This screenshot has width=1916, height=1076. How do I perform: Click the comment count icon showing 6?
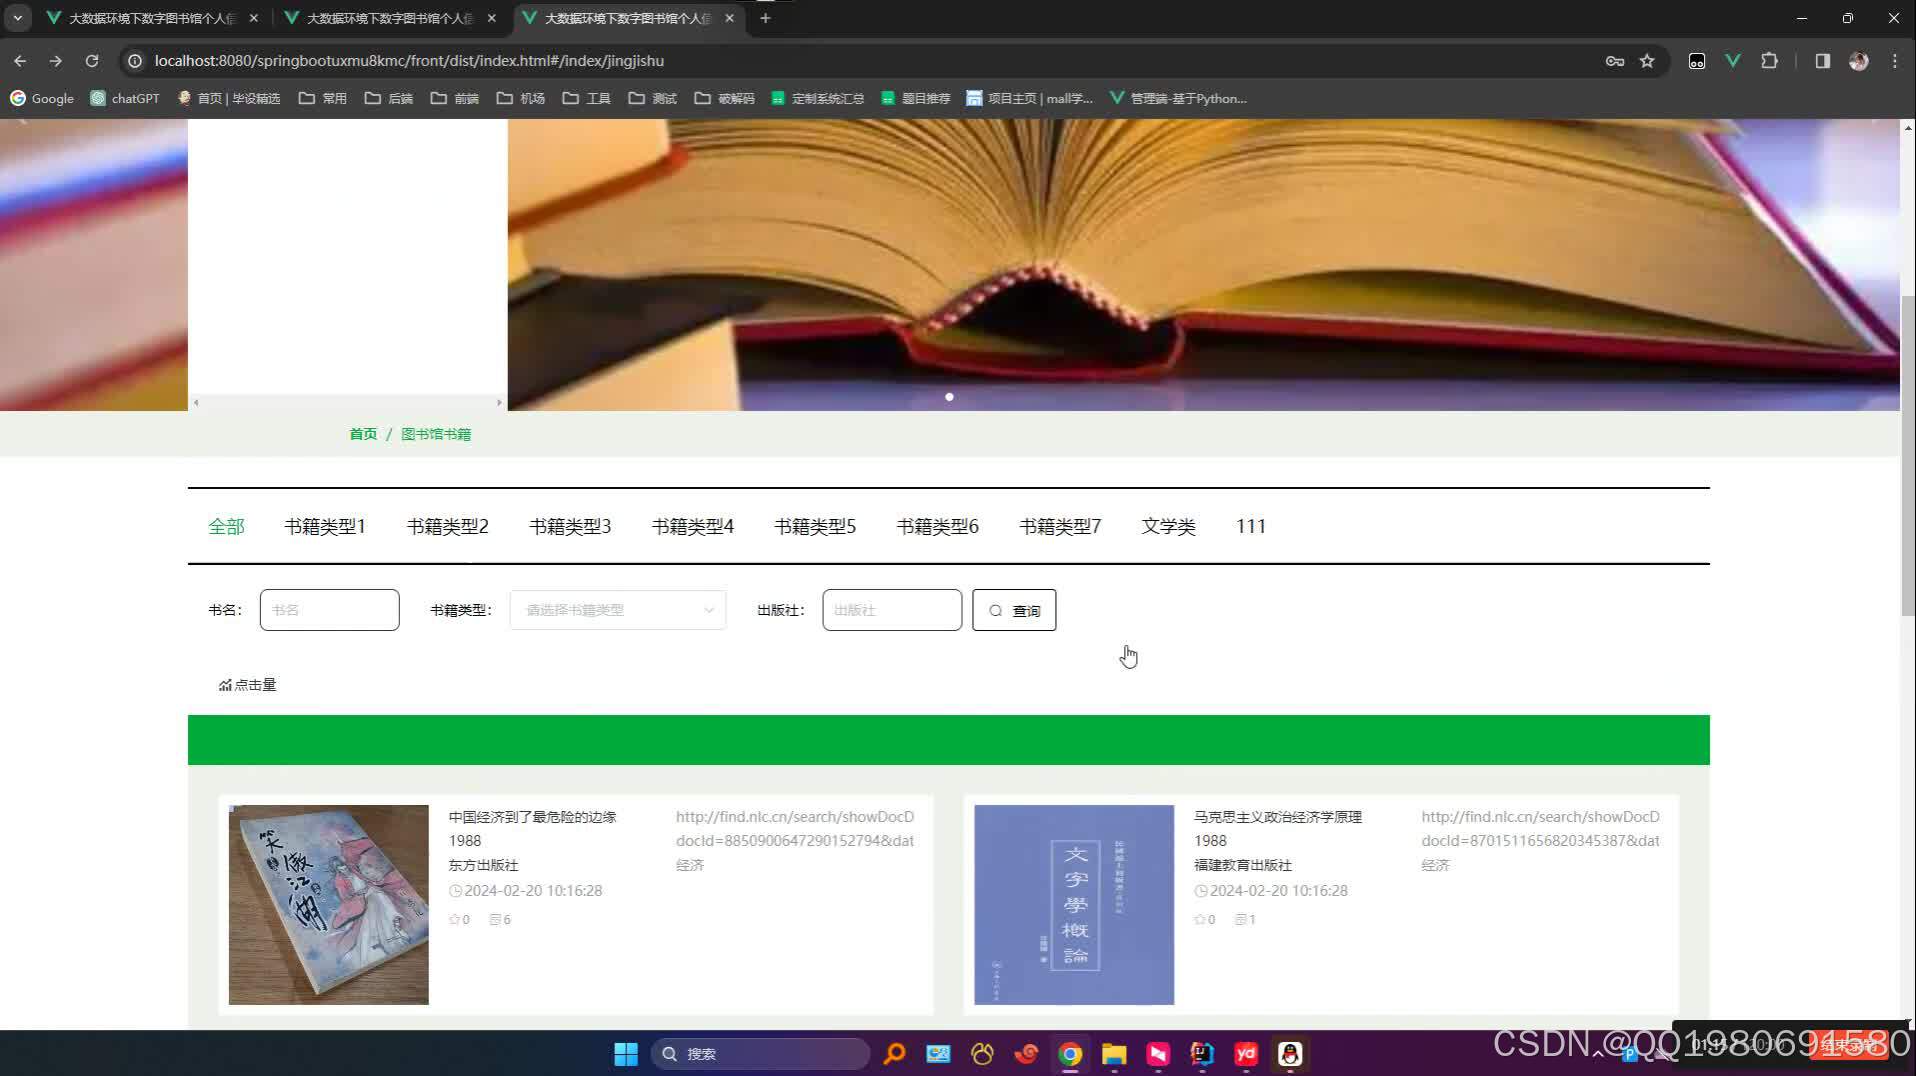(494, 919)
